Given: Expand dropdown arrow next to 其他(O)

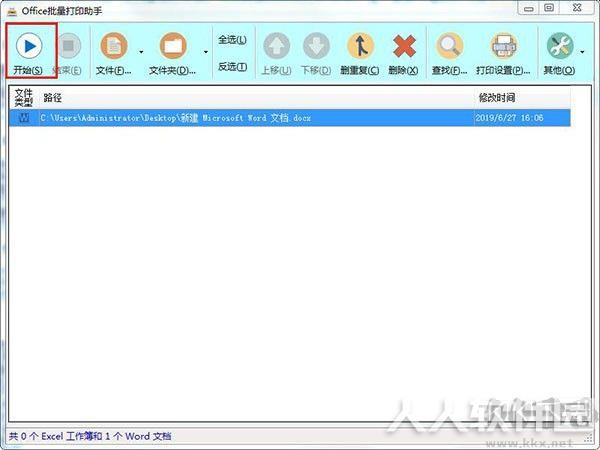Looking at the screenshot, I should point(582,52).
